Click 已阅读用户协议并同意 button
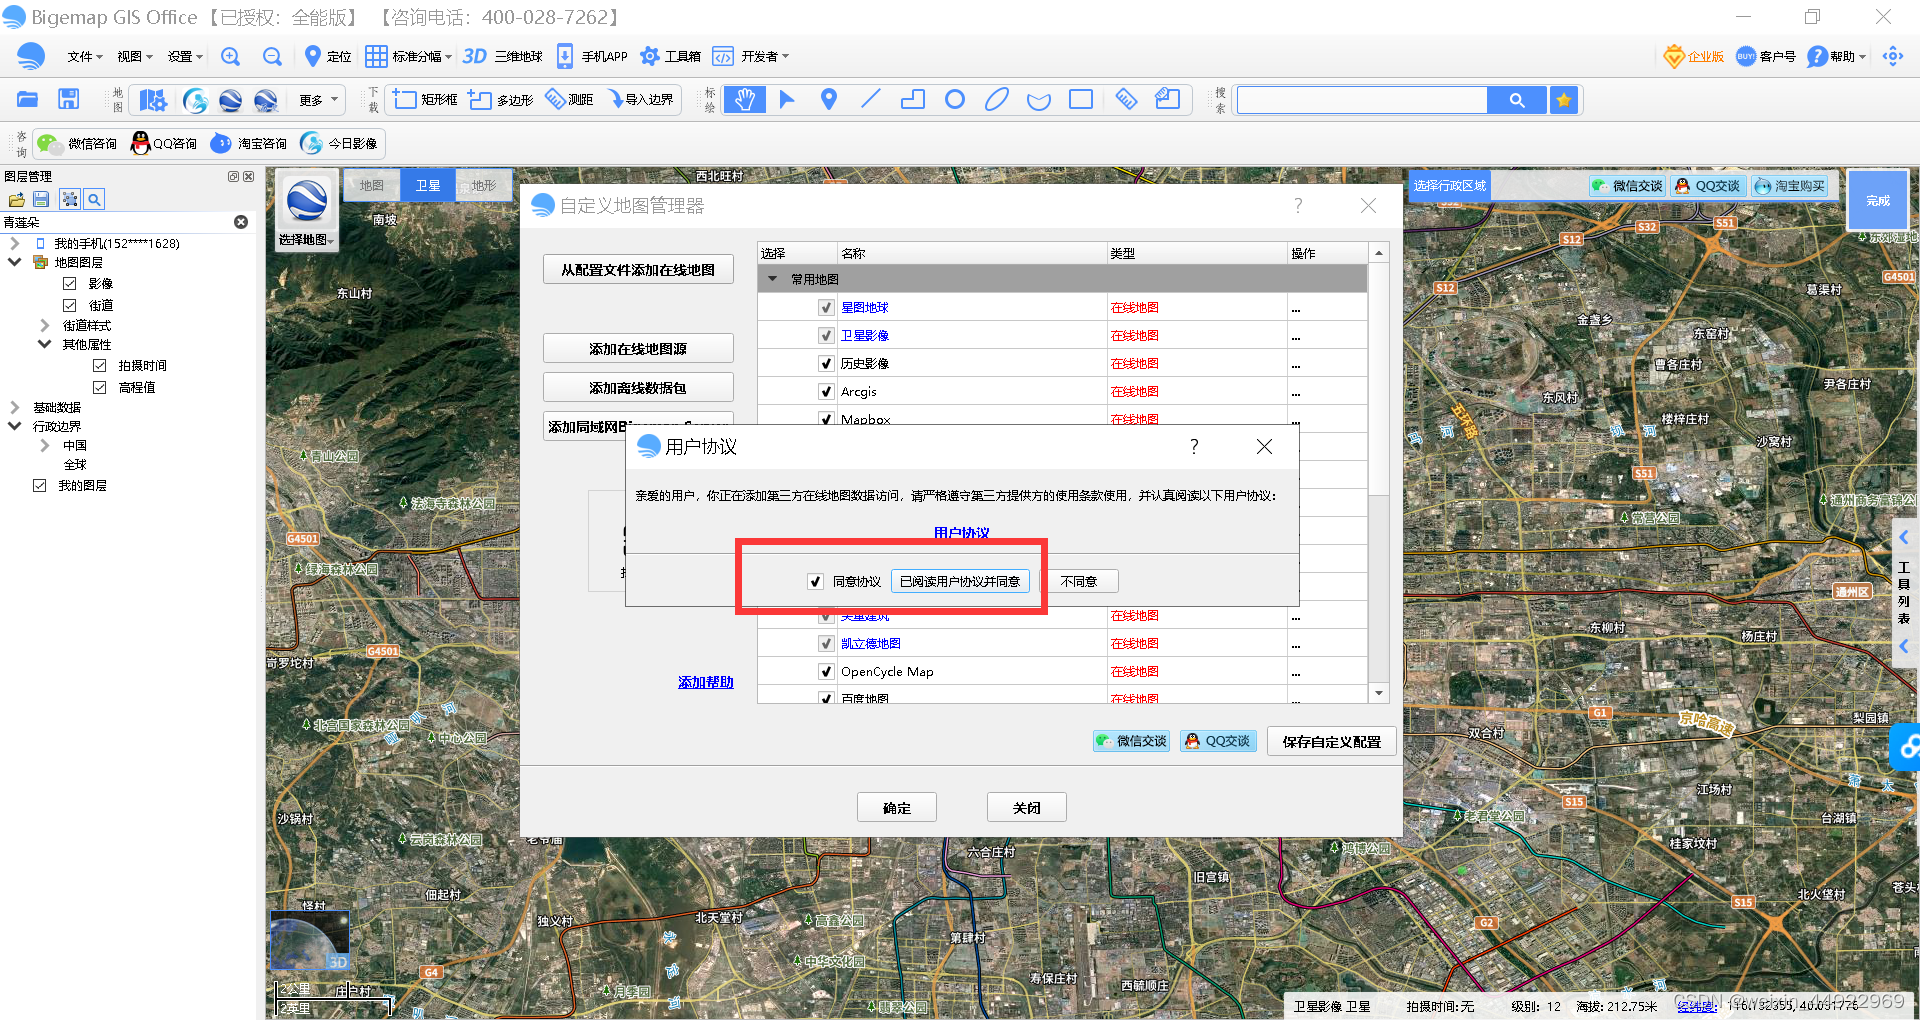Image resolution: width=1920 pixels, height=1020 pixels. (960, 582)
